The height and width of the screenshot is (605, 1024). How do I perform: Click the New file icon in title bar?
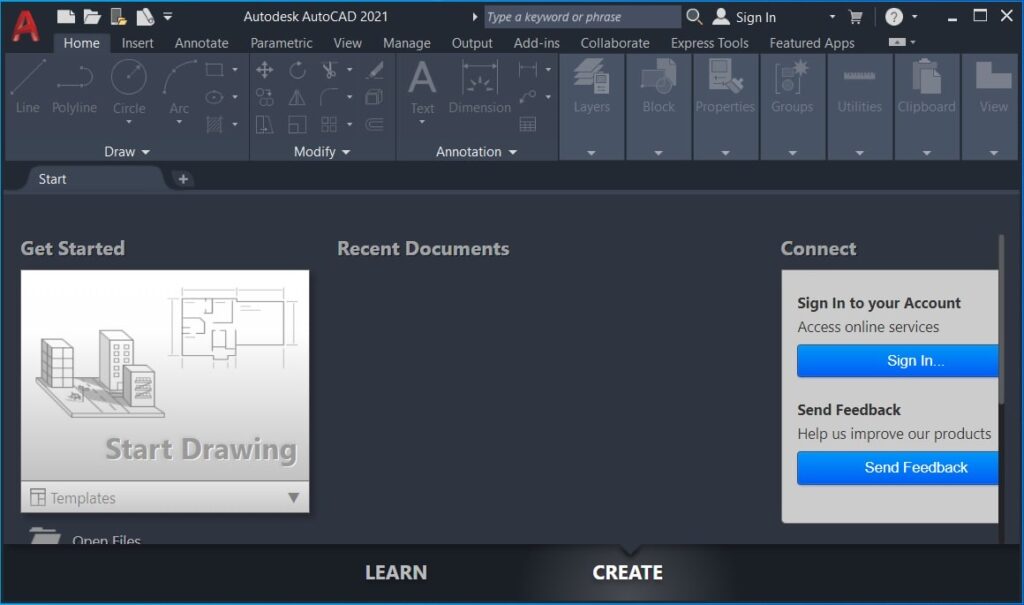click(65, 16)
